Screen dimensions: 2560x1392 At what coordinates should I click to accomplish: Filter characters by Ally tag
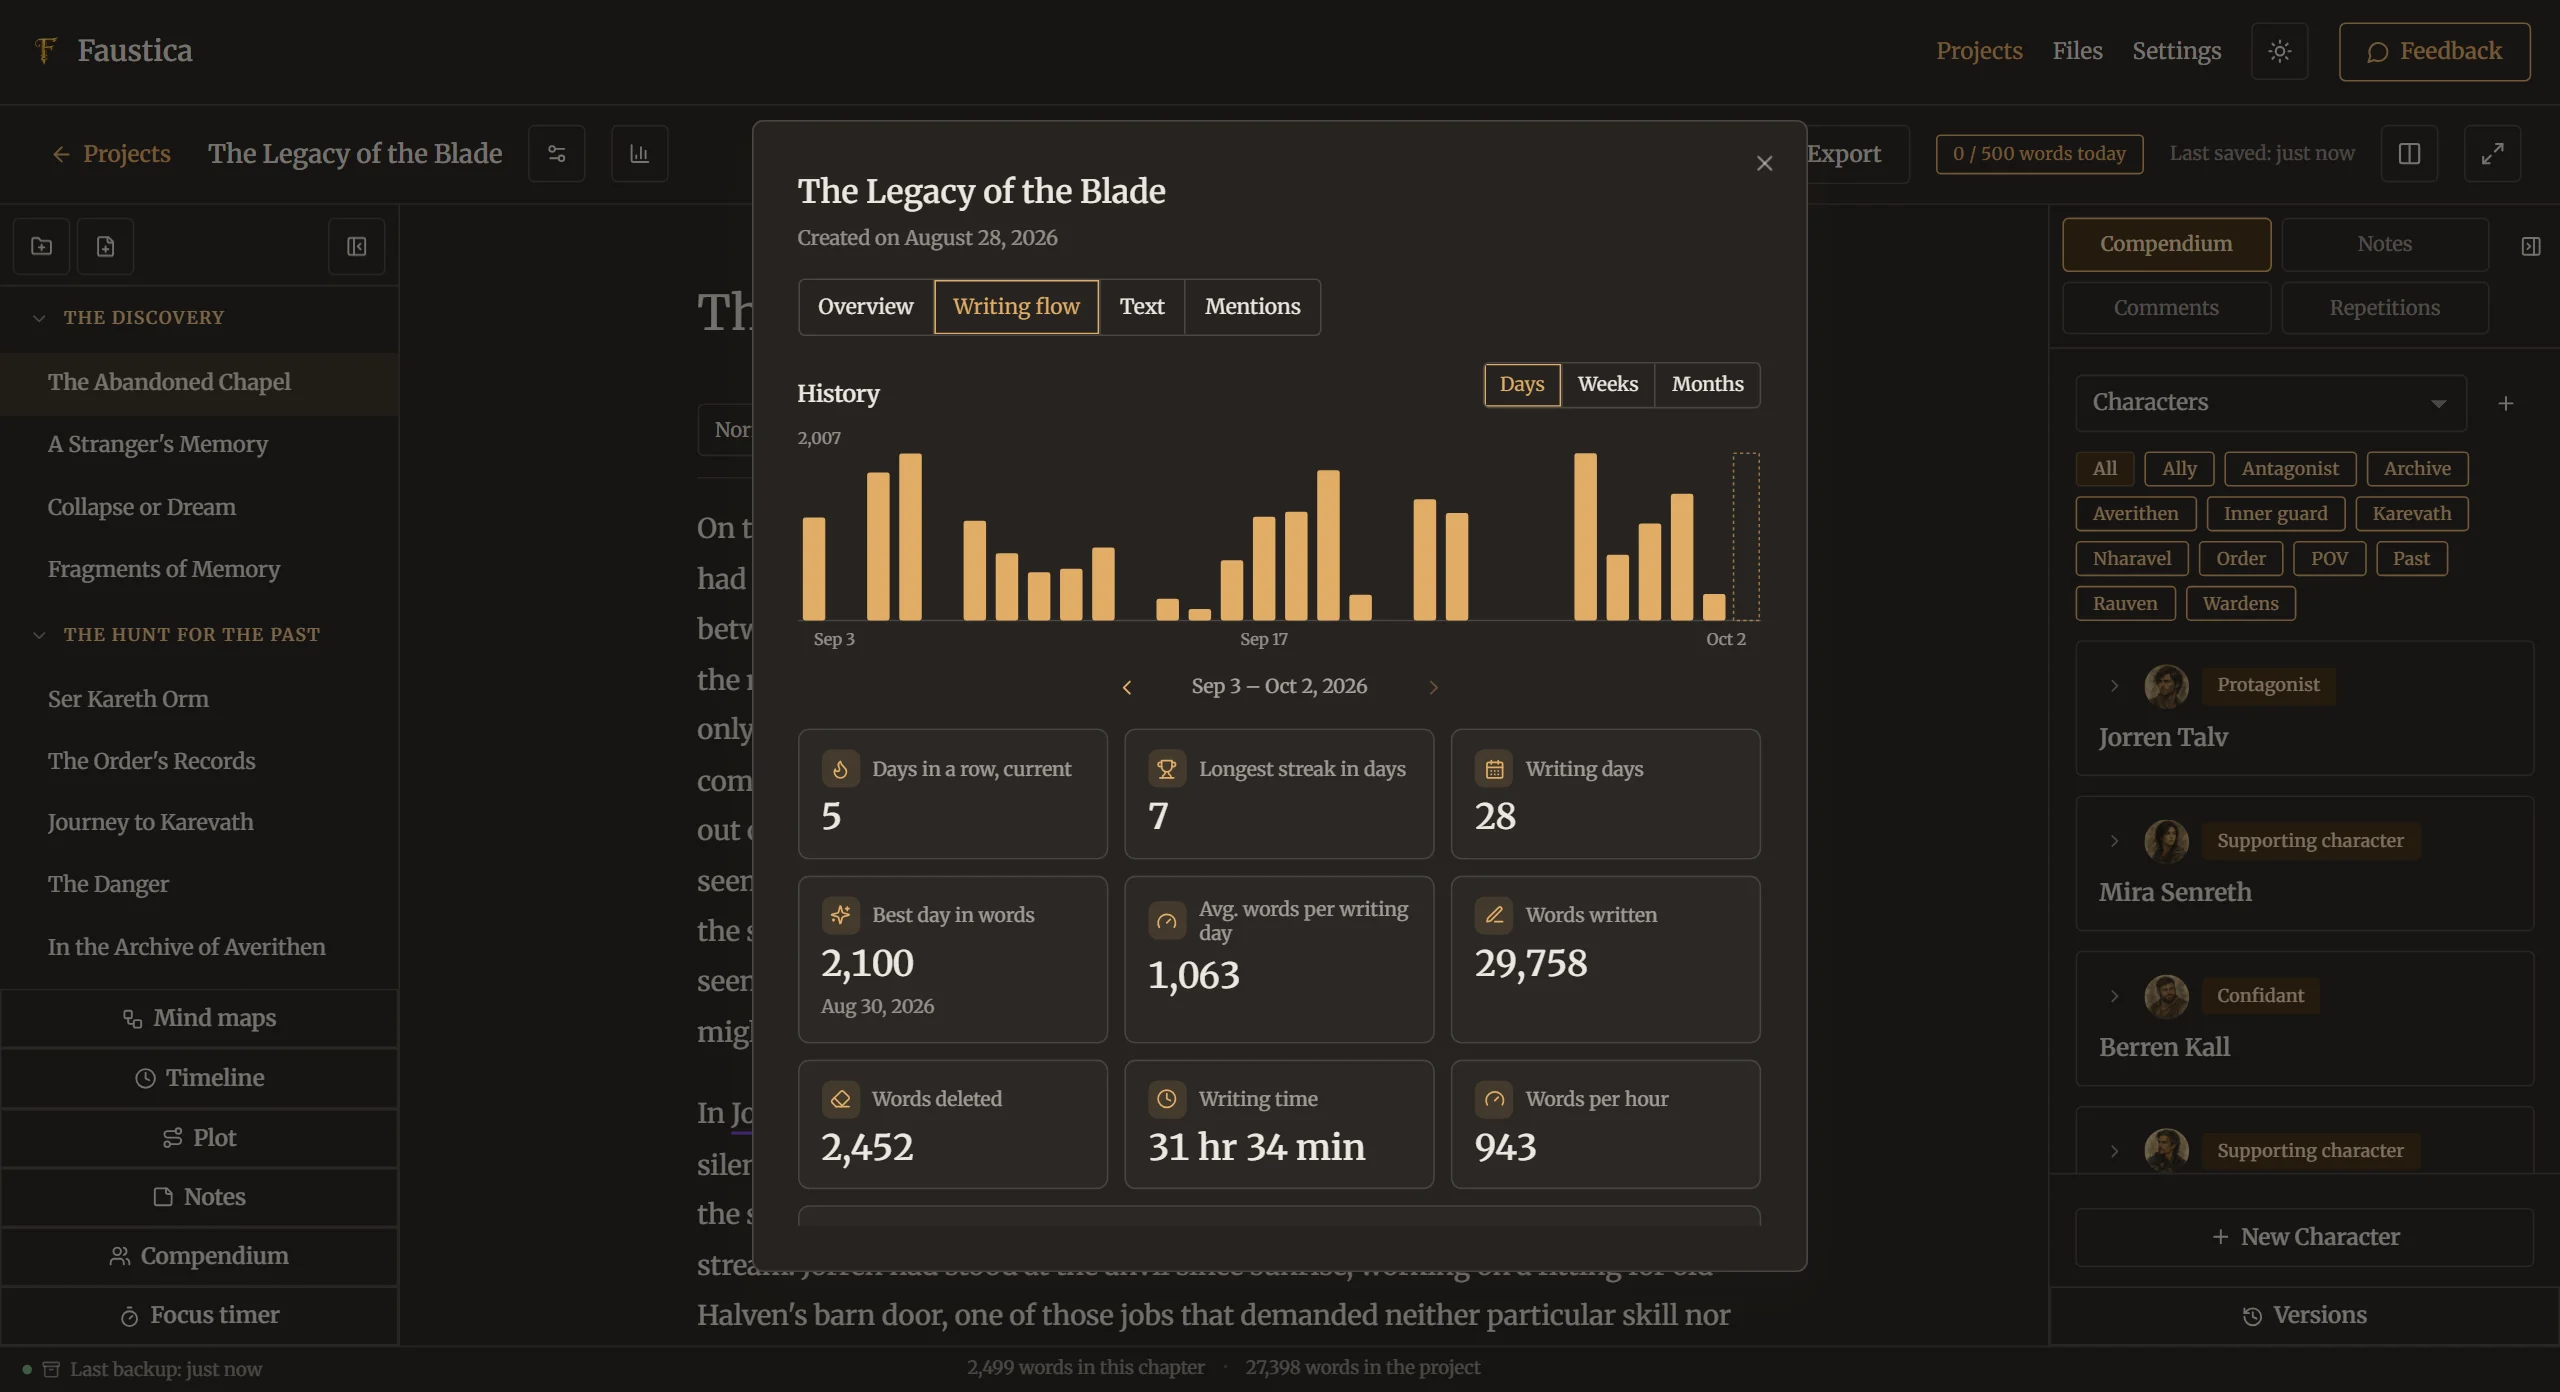pyautogui.click(x=2179, y=469)
